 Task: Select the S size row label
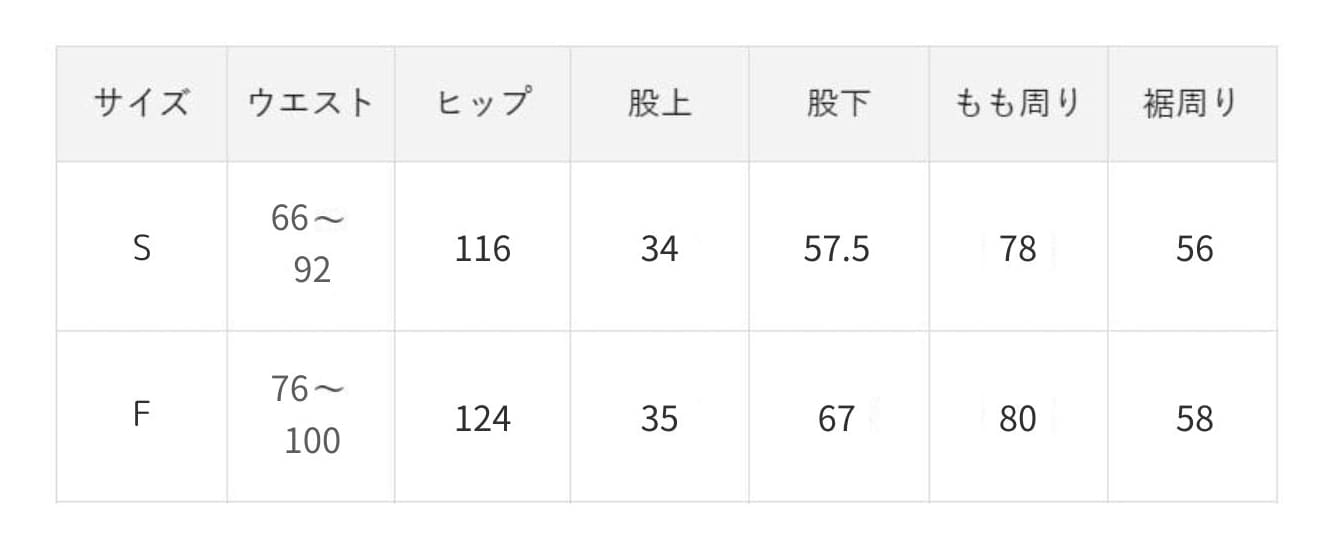(141, 248)
